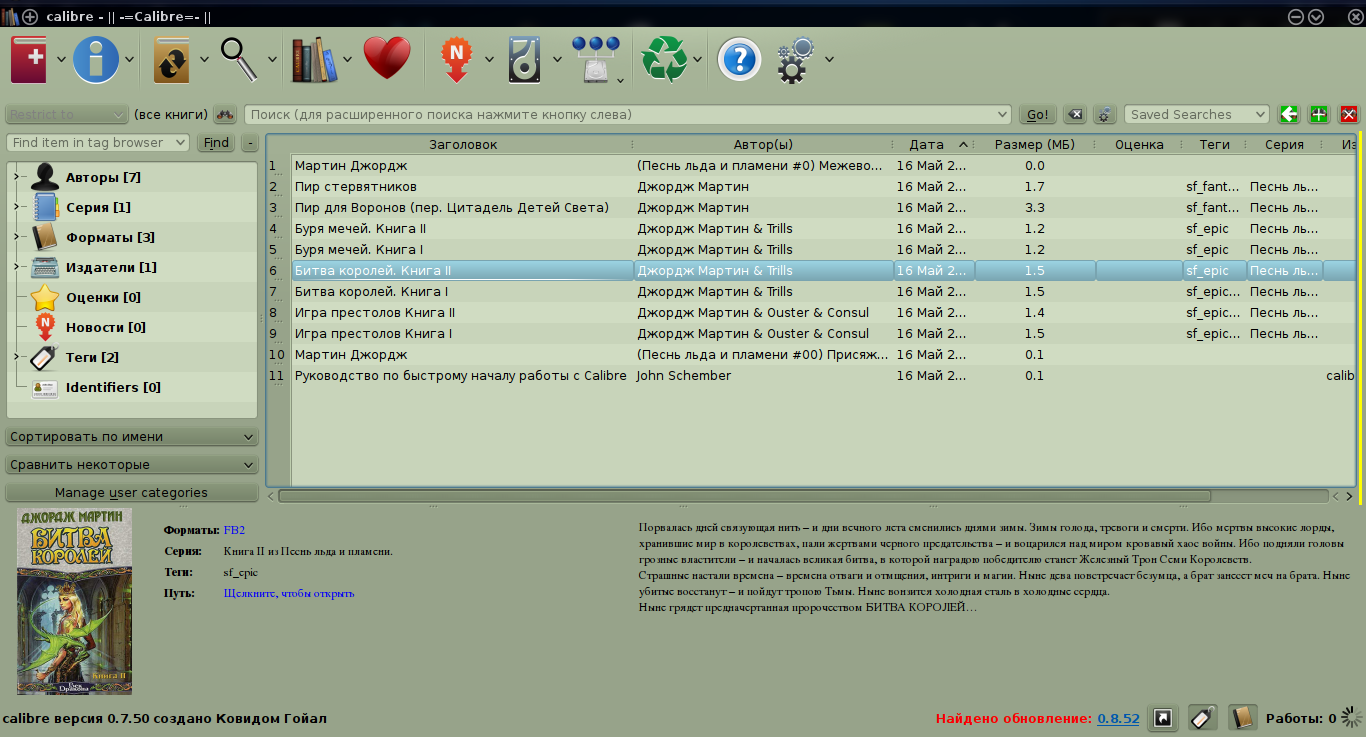Open the Saved Searches dropdown
Image resolution: width=1366 pixels, height=737 pixels.
point(1196,115)
